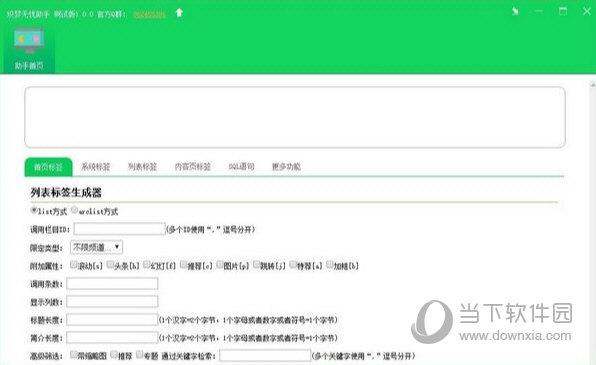Enable the 专题 checkbox
Screen dimensions: 596x365
pos(140,355)
